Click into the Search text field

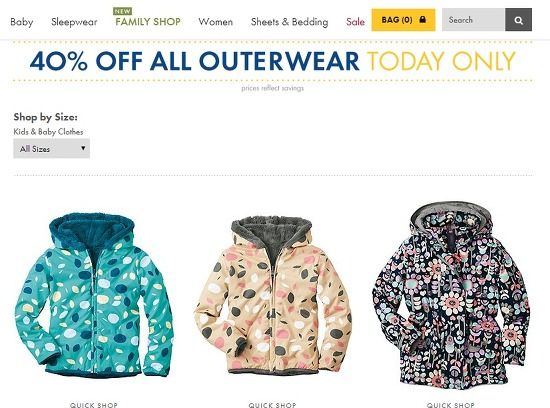[x=474, y=20]
